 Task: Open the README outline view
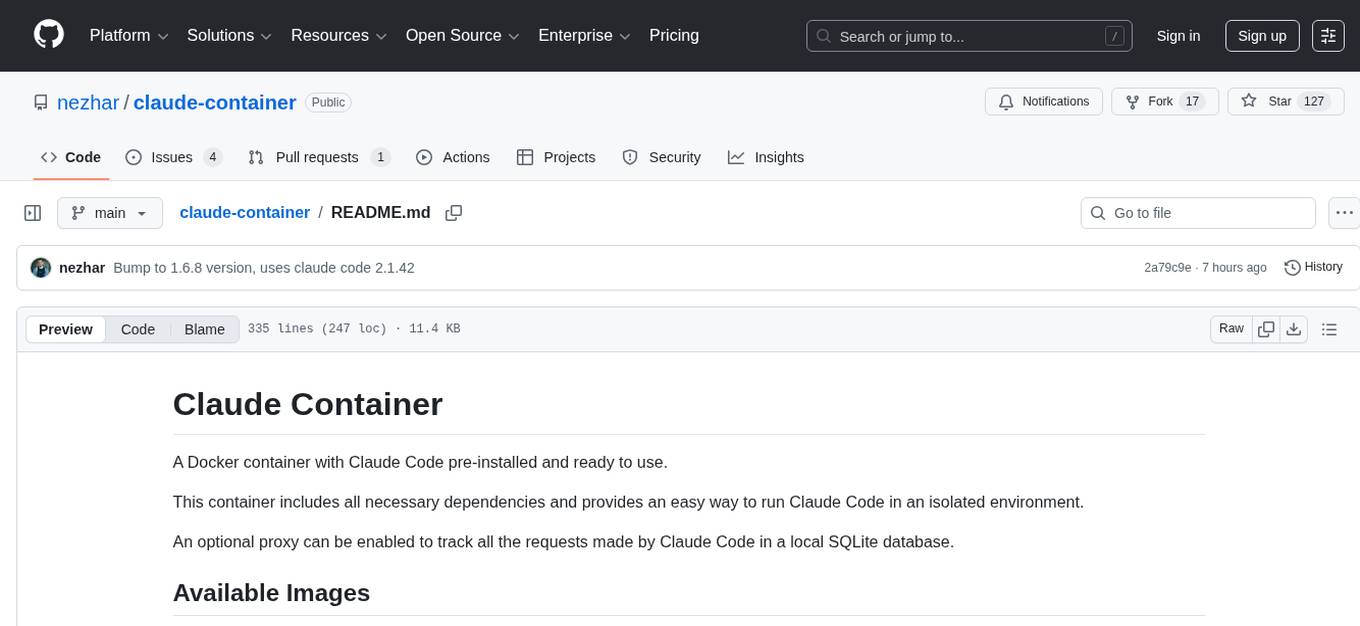coord(1330,328)
